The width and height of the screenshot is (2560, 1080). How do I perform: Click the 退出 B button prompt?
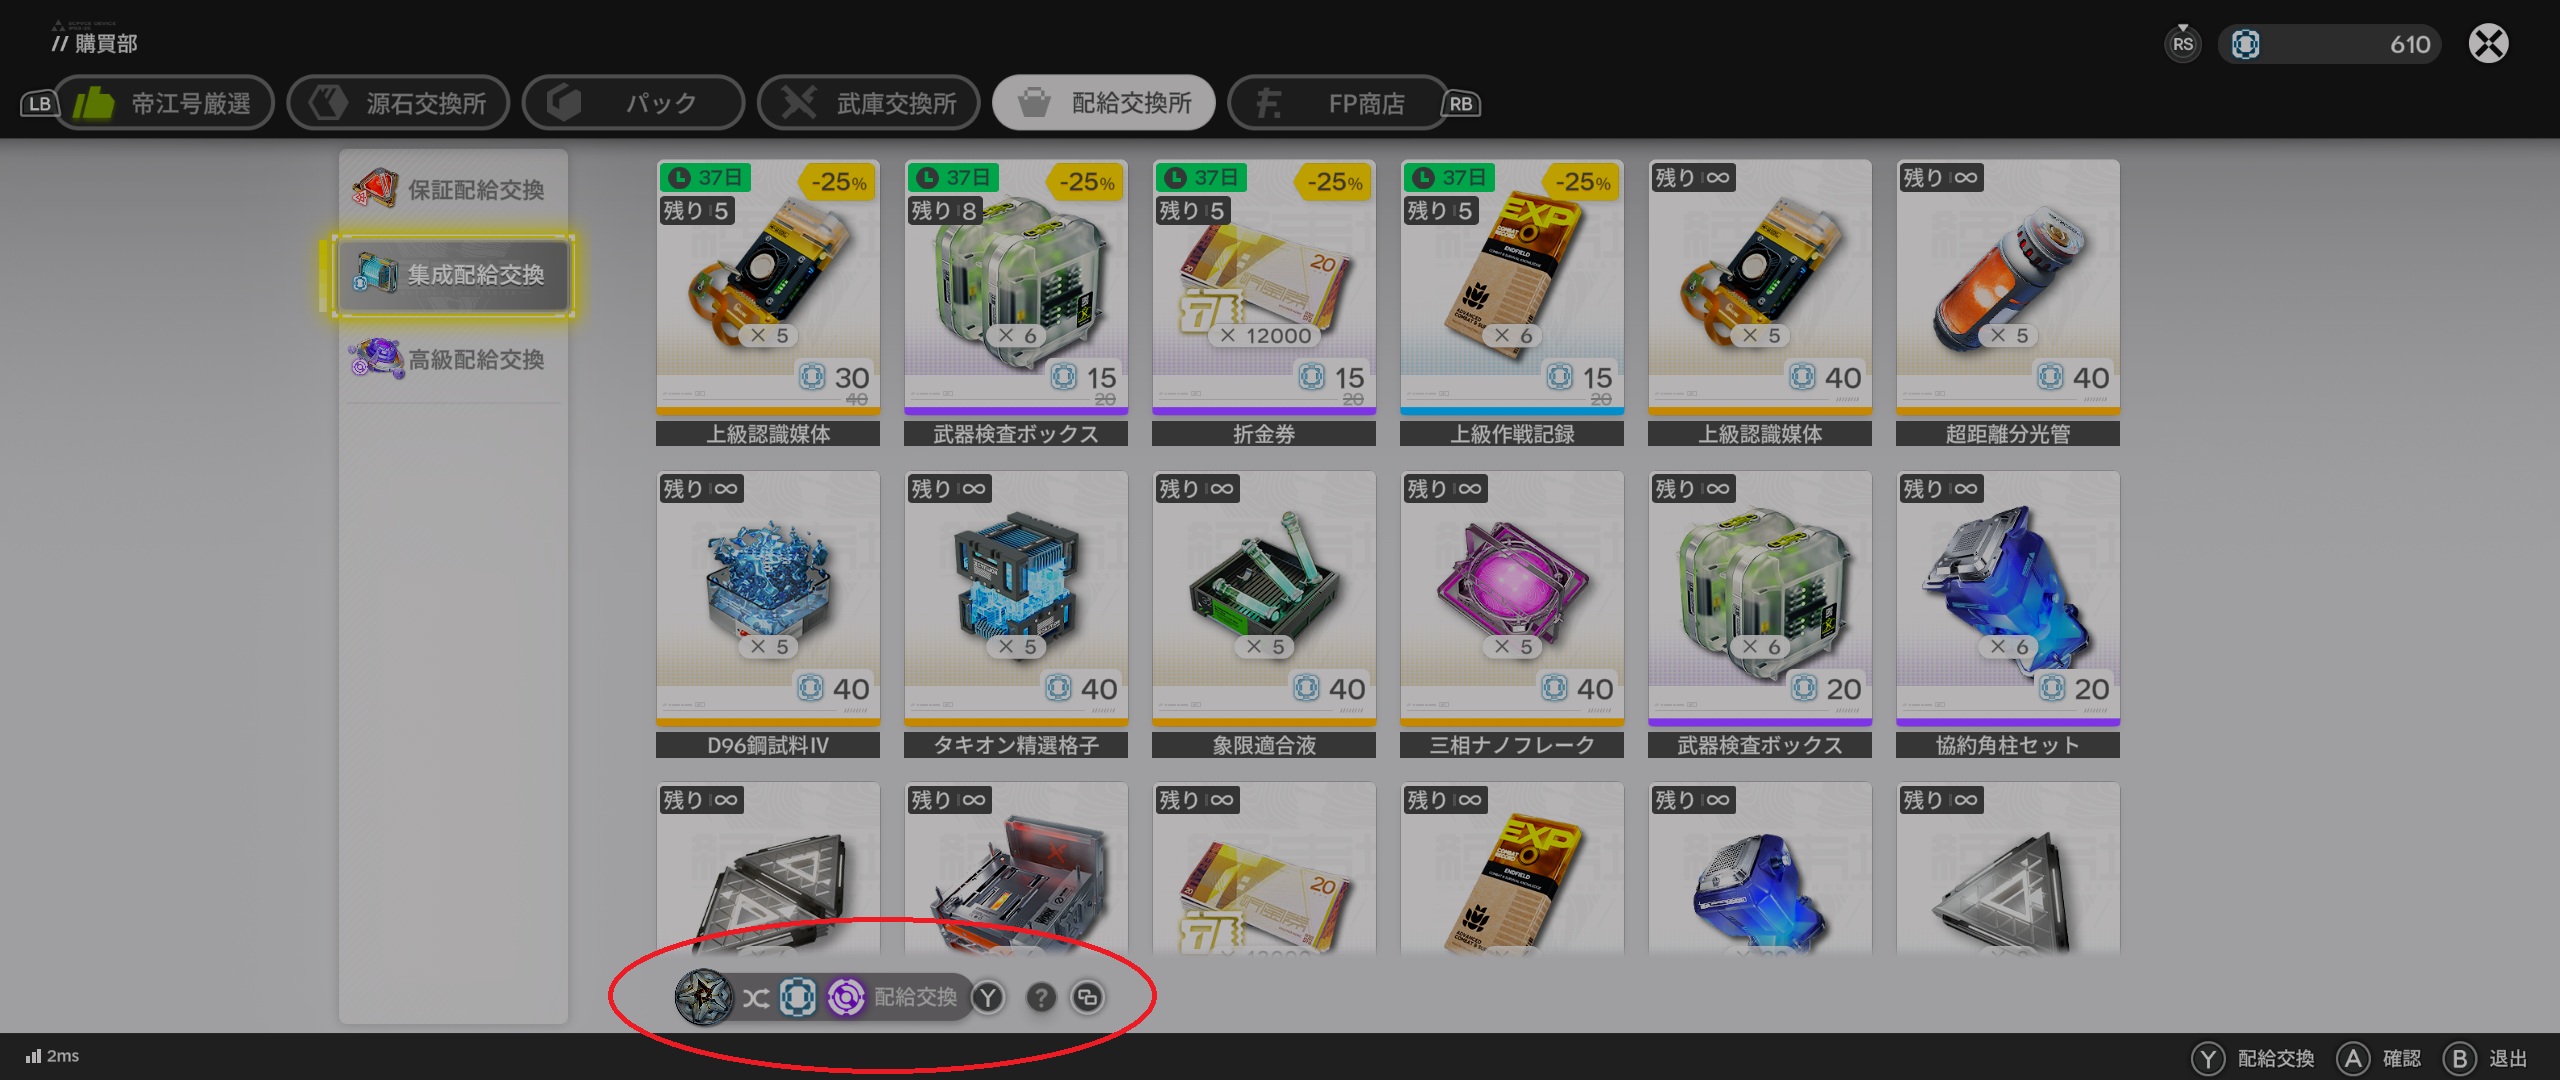tap(2485, 1058)
